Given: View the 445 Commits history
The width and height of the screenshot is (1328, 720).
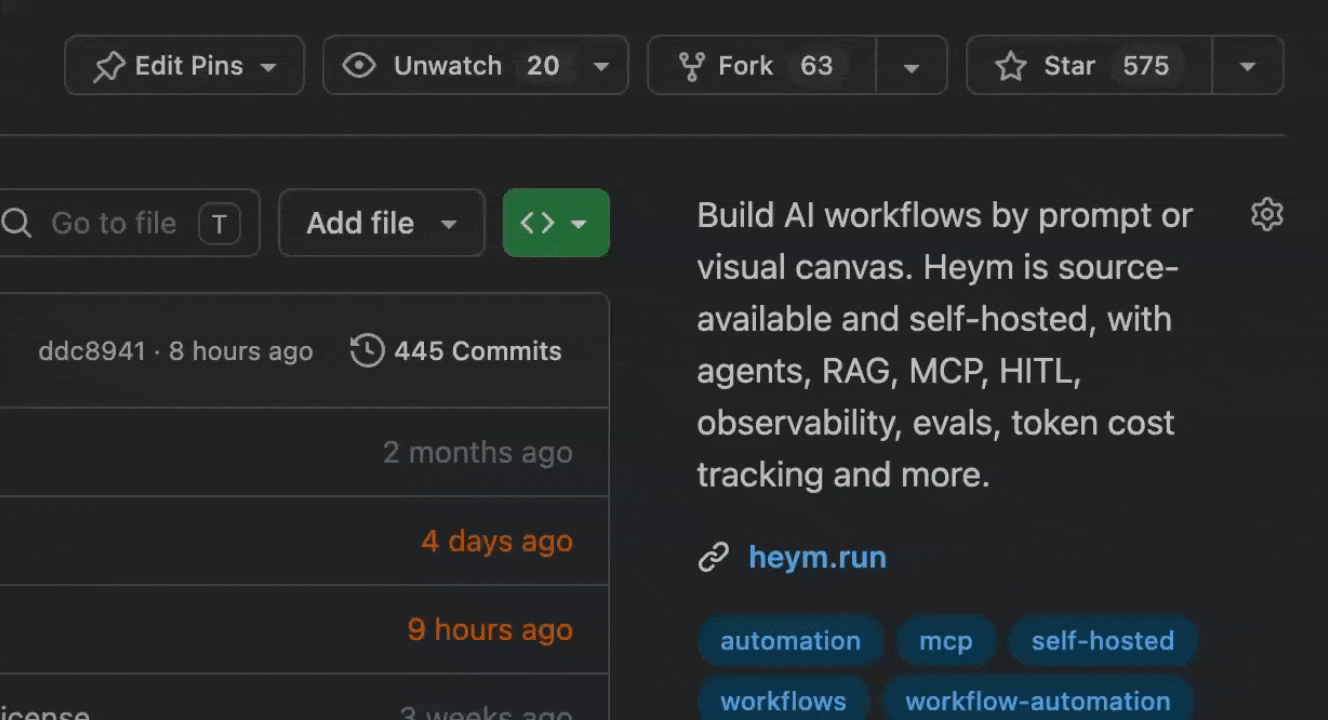Looking at the screenshot, I should (456, 351).
